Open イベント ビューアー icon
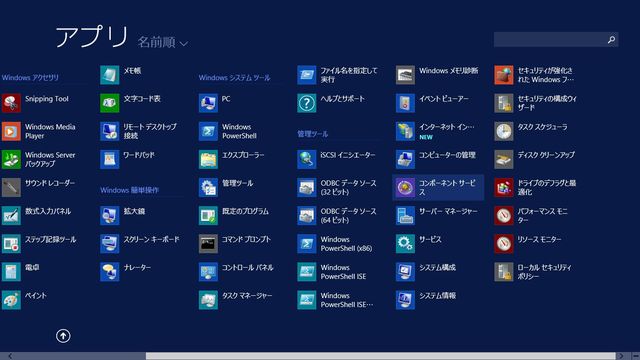This screenshot has width=640, height=360. 405,103
